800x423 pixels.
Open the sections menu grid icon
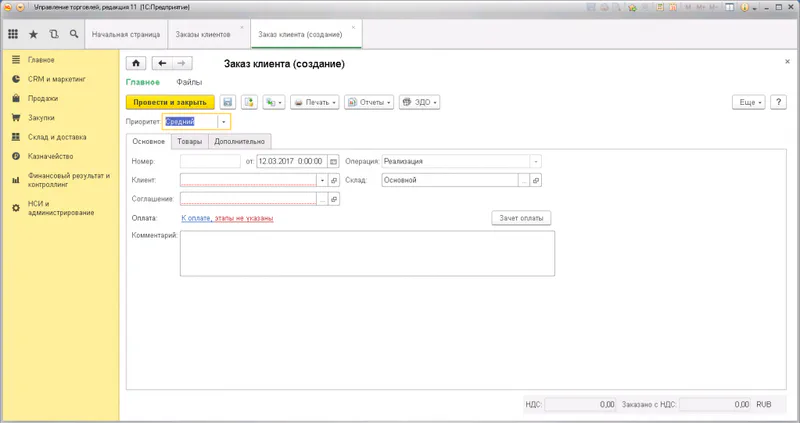pyautogui.click(x=13, y=34)
